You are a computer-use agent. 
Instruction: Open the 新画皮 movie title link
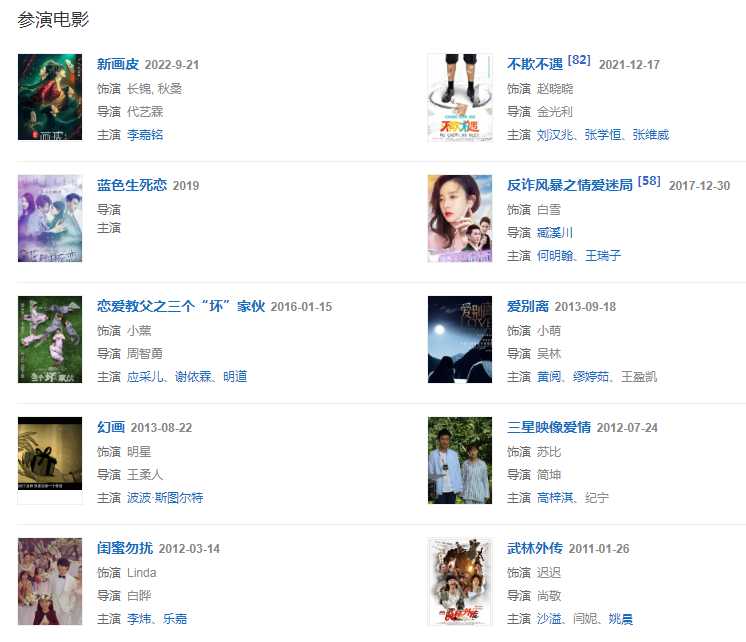tap(118, 64)
